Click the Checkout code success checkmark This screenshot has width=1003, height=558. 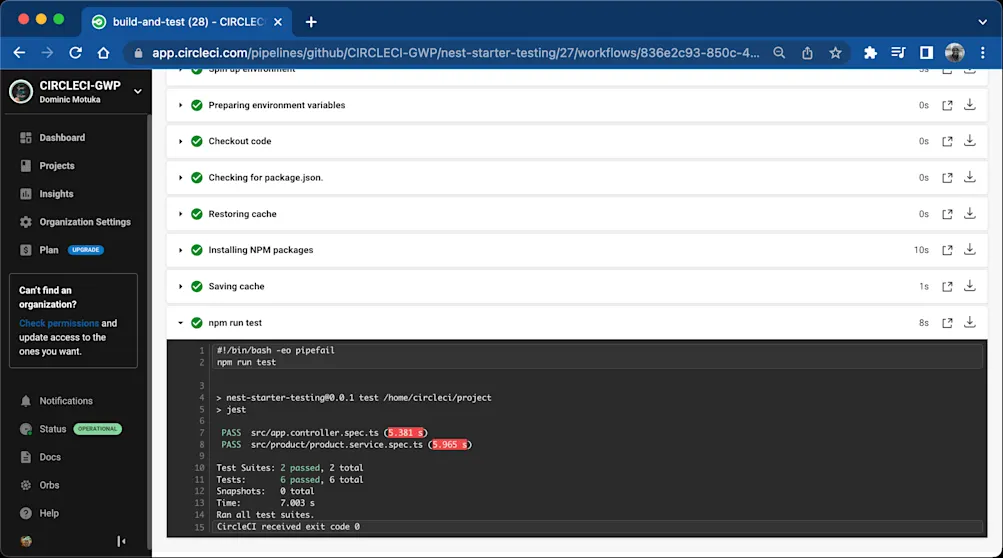pos(197,141)
